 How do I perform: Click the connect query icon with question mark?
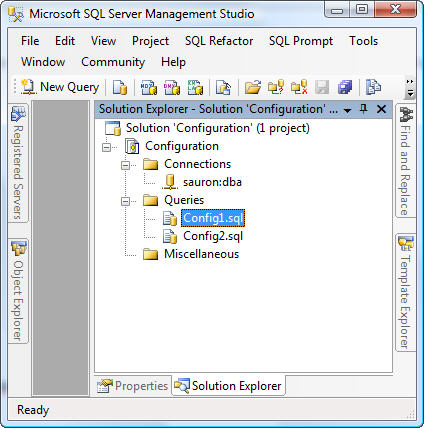[x=276, y=87]
